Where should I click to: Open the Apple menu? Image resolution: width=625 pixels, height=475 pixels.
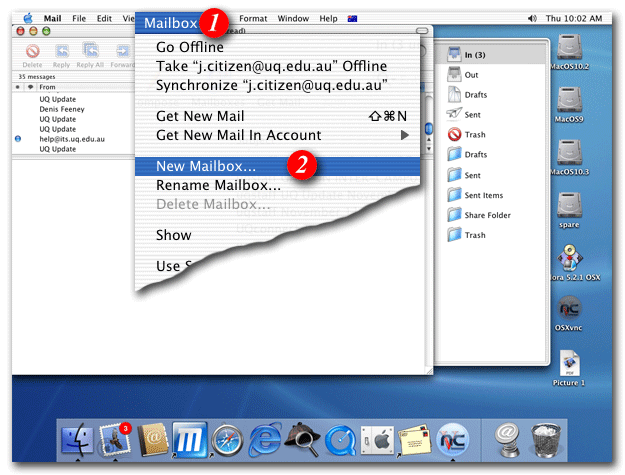[x=27, y=18]
